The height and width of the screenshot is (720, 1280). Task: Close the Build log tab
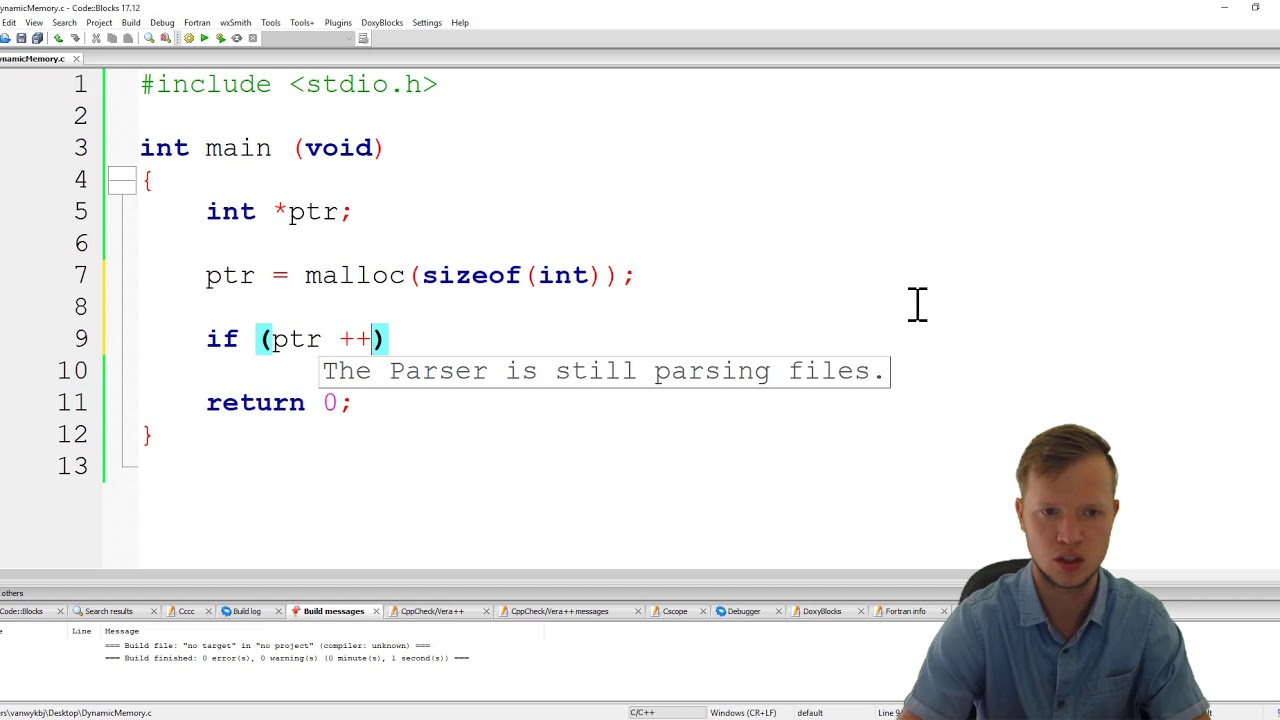279,611
